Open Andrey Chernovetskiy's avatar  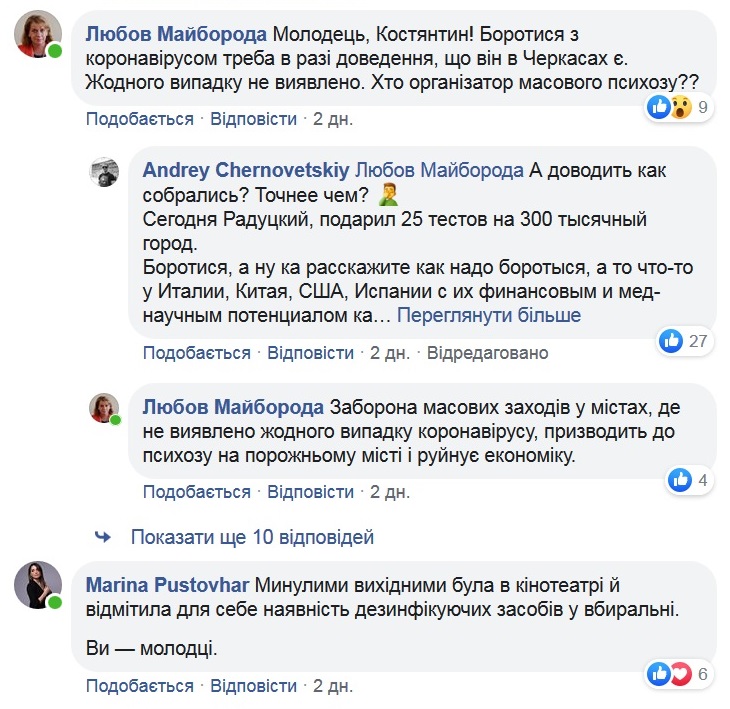point(104,172)
